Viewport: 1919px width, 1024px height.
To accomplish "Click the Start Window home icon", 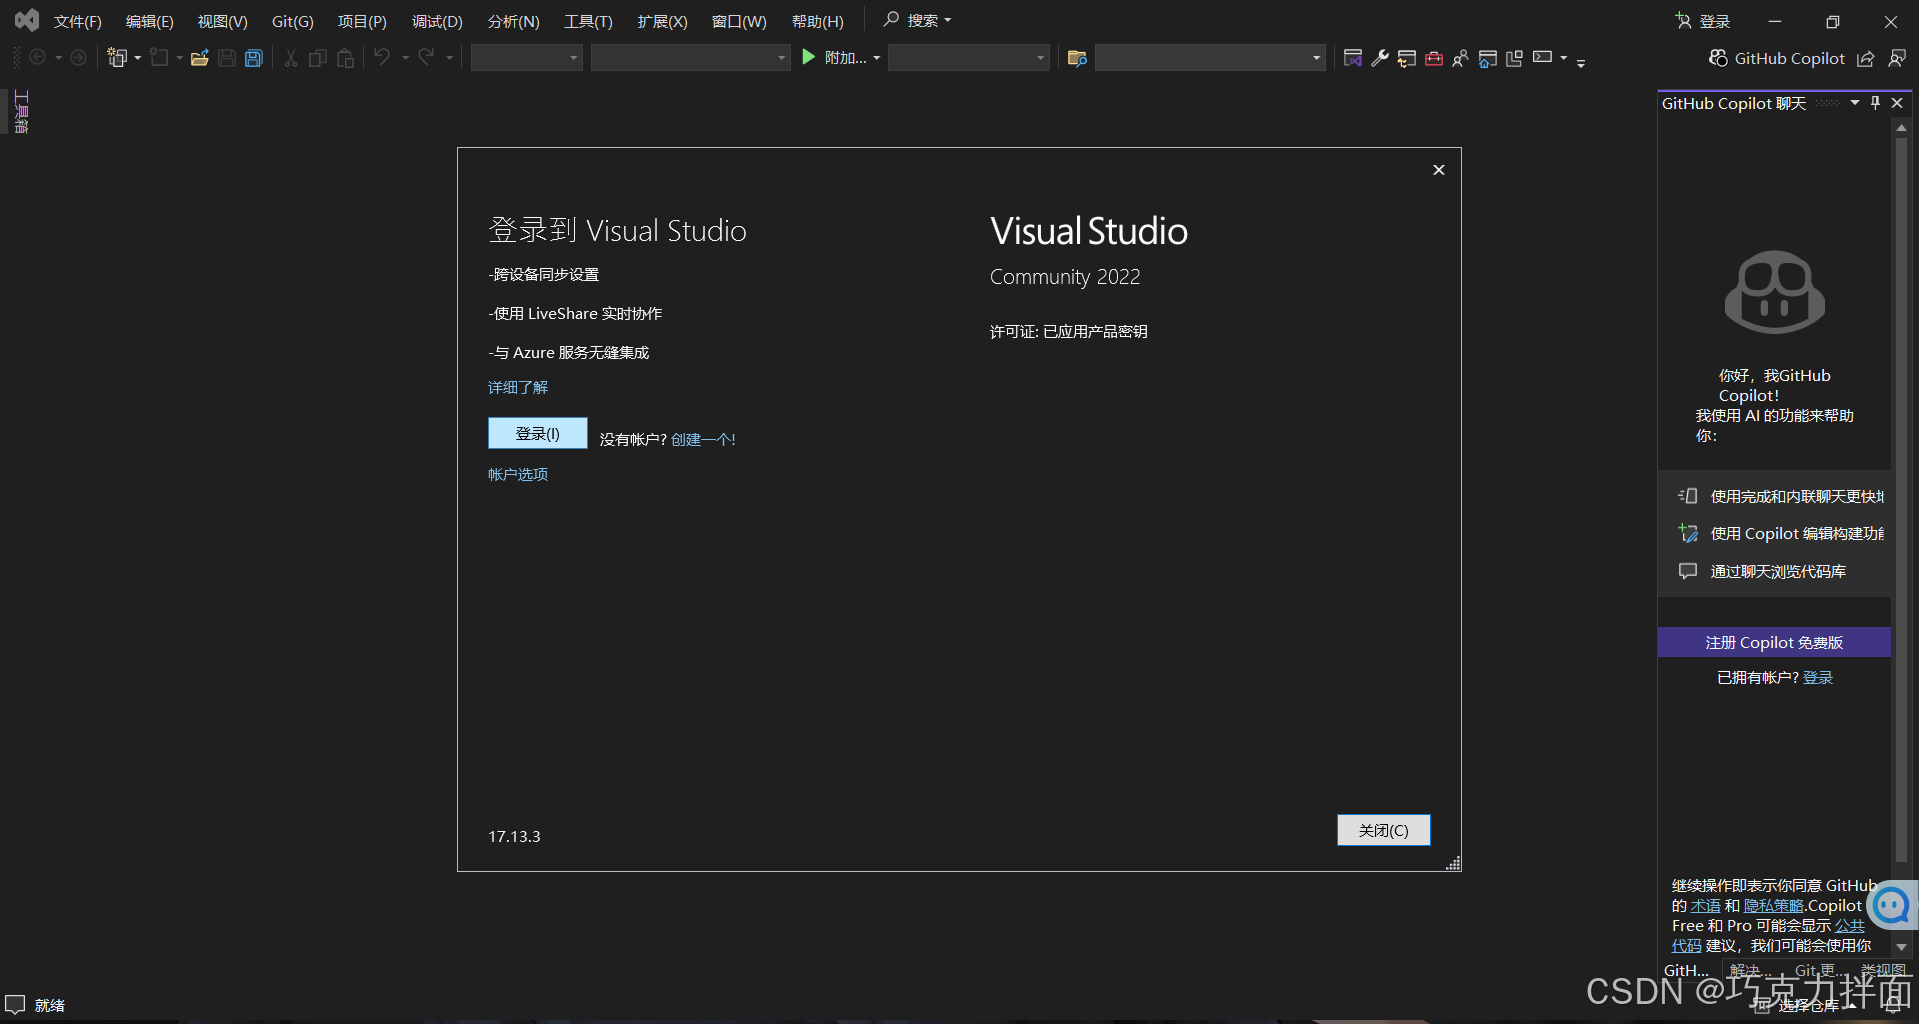I will pyautogui.click(x=1488, y=58).
